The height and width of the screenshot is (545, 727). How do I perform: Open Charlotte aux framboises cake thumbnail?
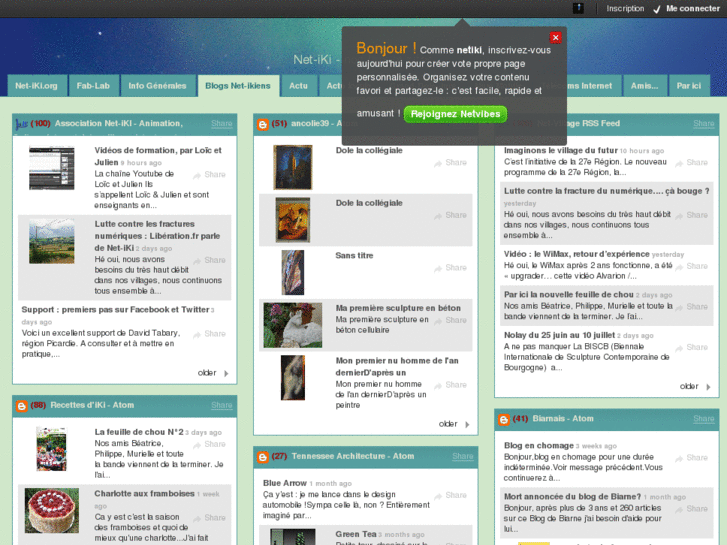[x=51, y=510]
